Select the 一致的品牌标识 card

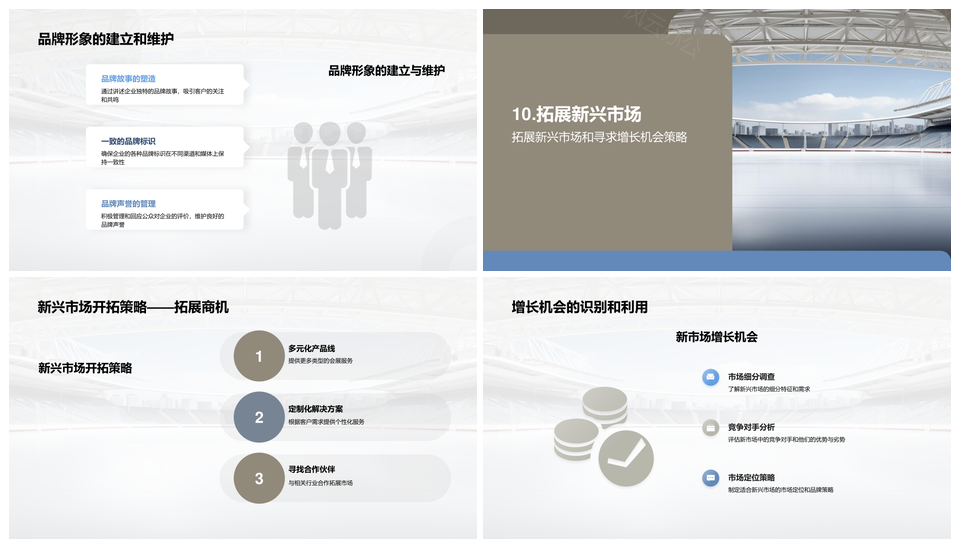[165, 150]
